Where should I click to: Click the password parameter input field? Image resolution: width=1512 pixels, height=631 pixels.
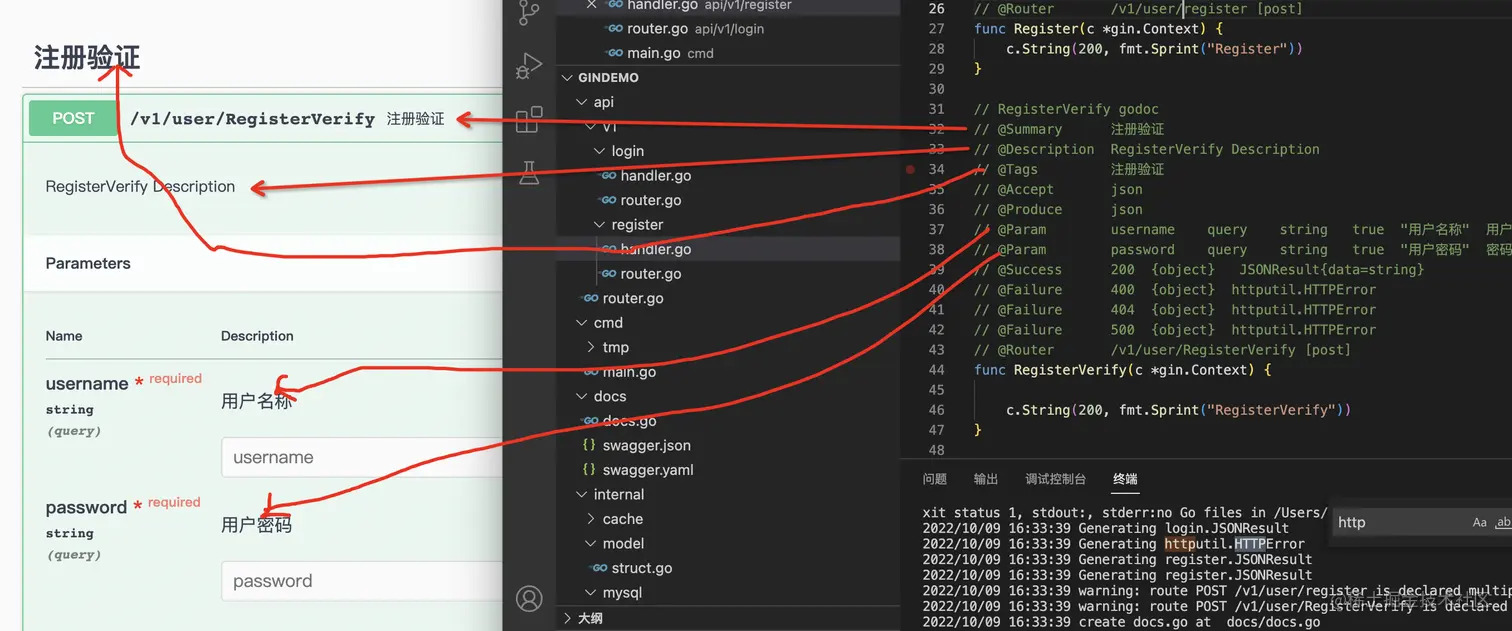click(361, 581)
